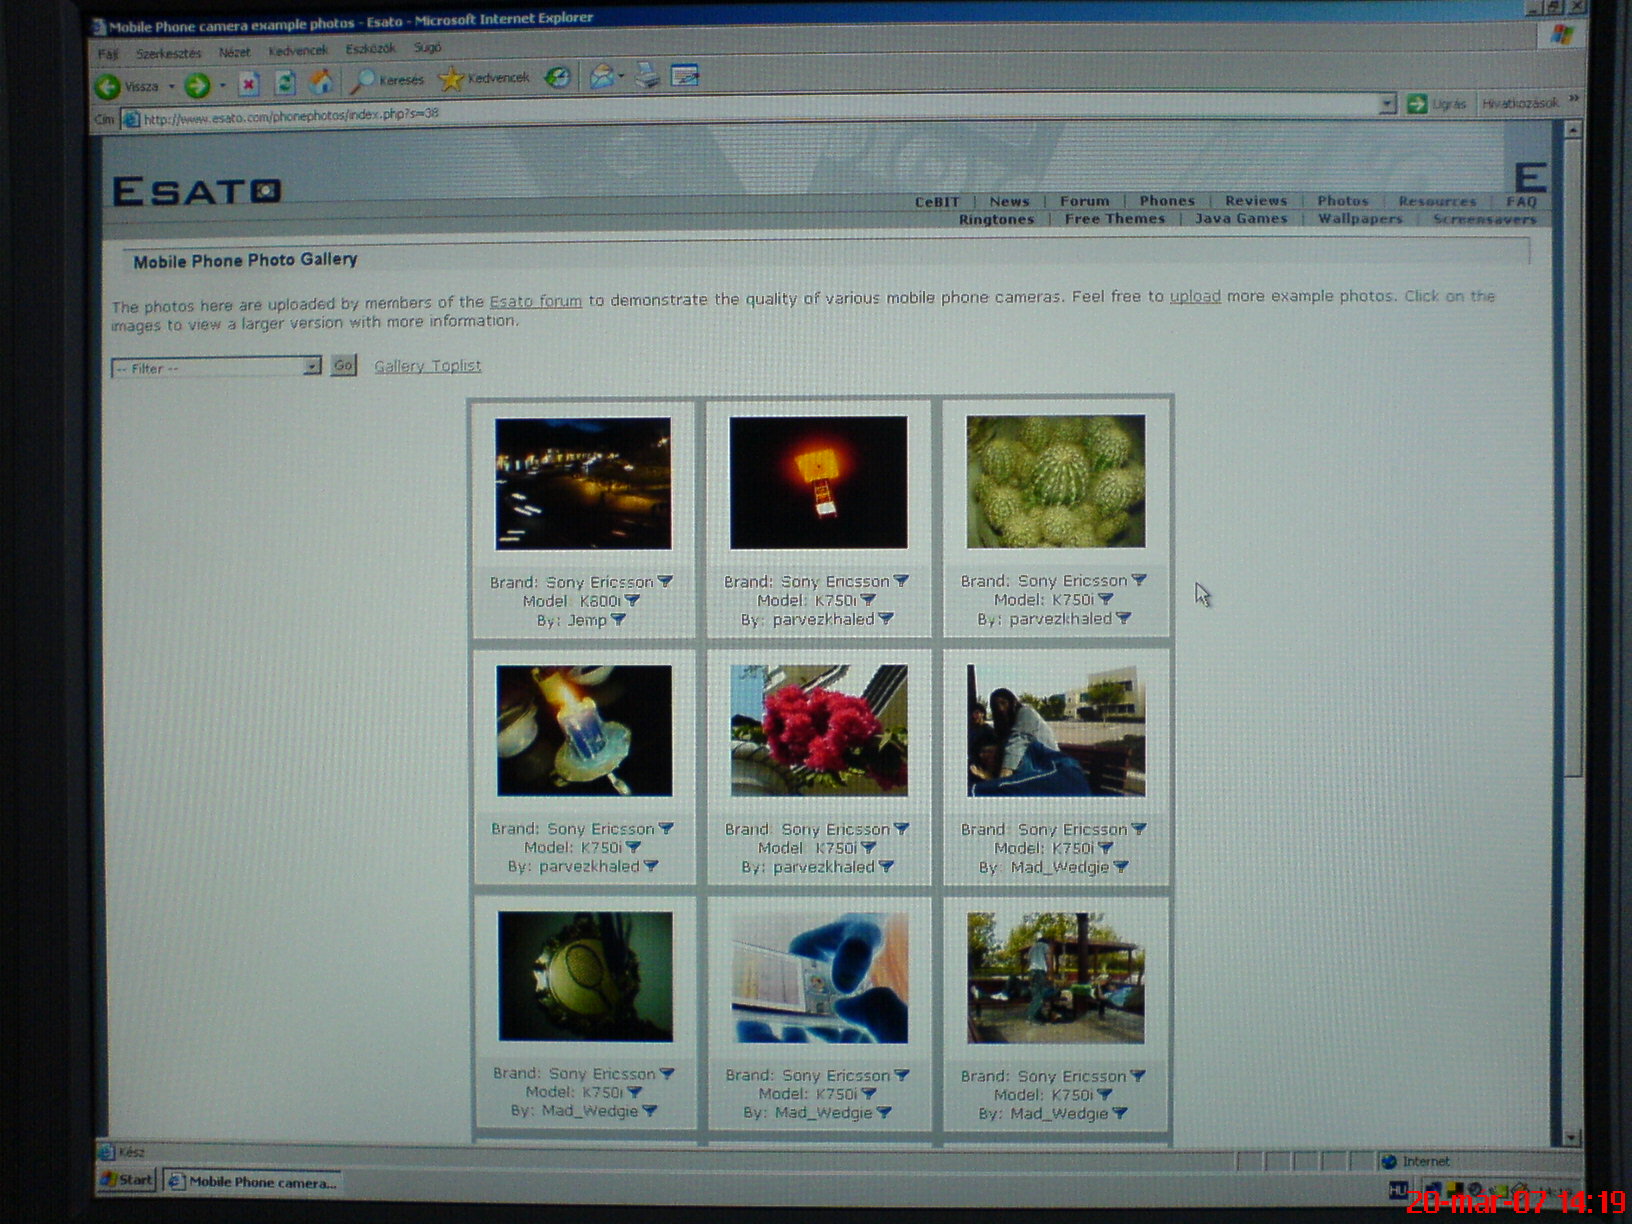Open the Forum navigation link
Screen dimensions: 1632x1224
click(1085, 201)
